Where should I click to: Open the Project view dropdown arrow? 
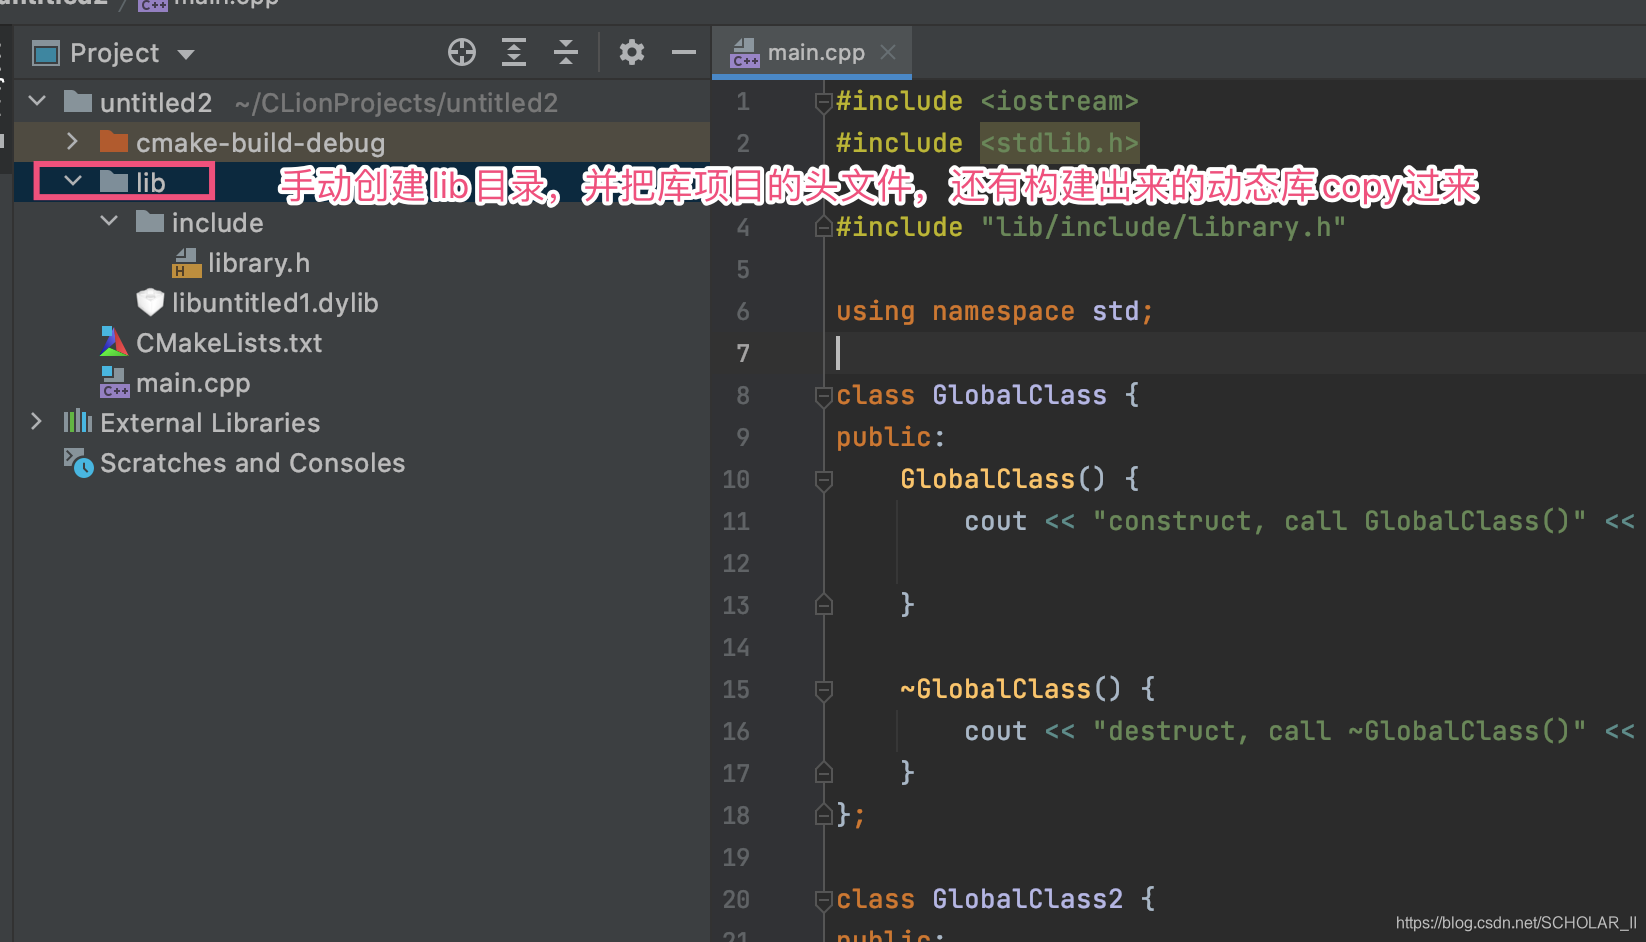tap(186, 54)
